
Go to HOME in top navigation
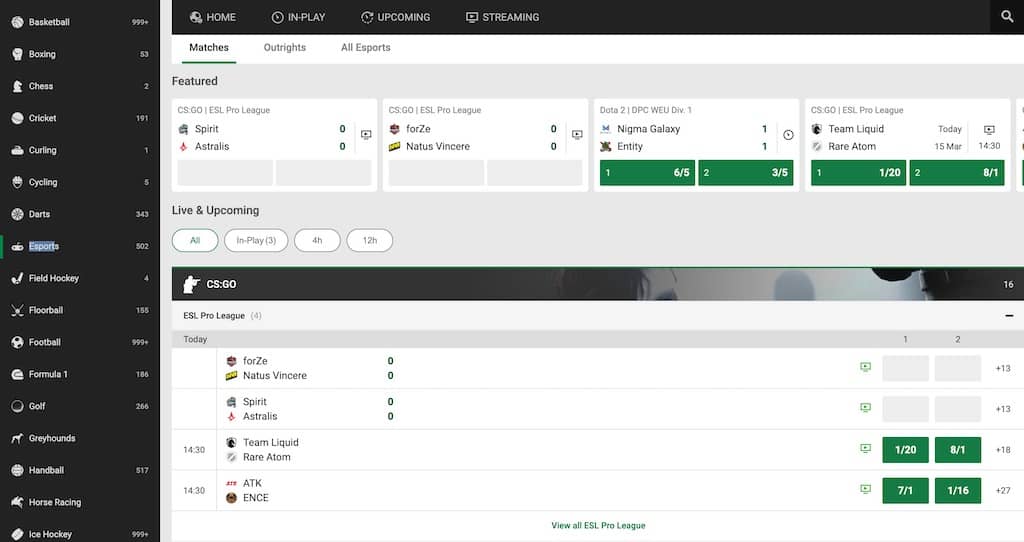pos(213,17)
